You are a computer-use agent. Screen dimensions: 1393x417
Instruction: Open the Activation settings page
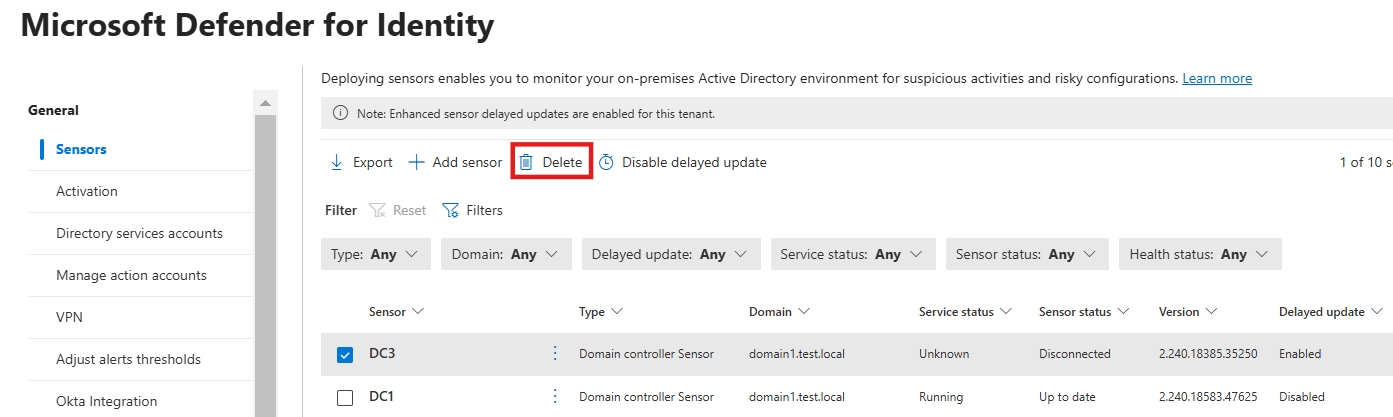(87, 191)
